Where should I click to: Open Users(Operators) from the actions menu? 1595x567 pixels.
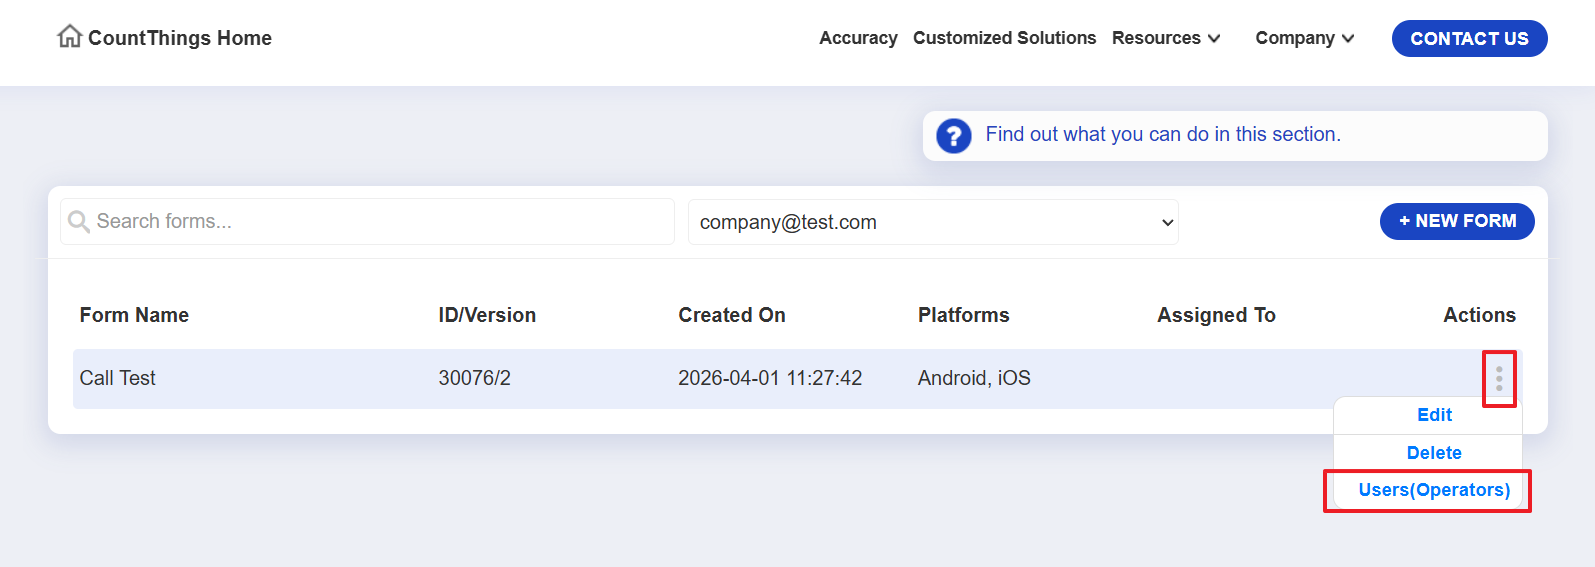pos(1433,490)
